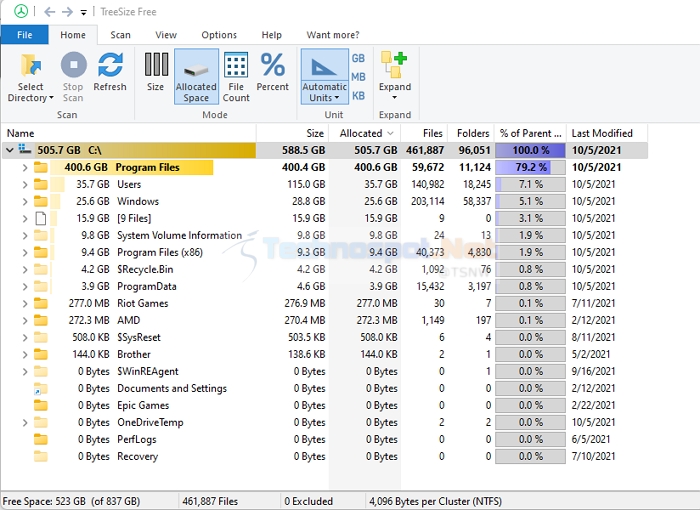The height and width of the screenshot is (510, 700).
Task: Switch to File Count mode
Action: pos(236,77)
